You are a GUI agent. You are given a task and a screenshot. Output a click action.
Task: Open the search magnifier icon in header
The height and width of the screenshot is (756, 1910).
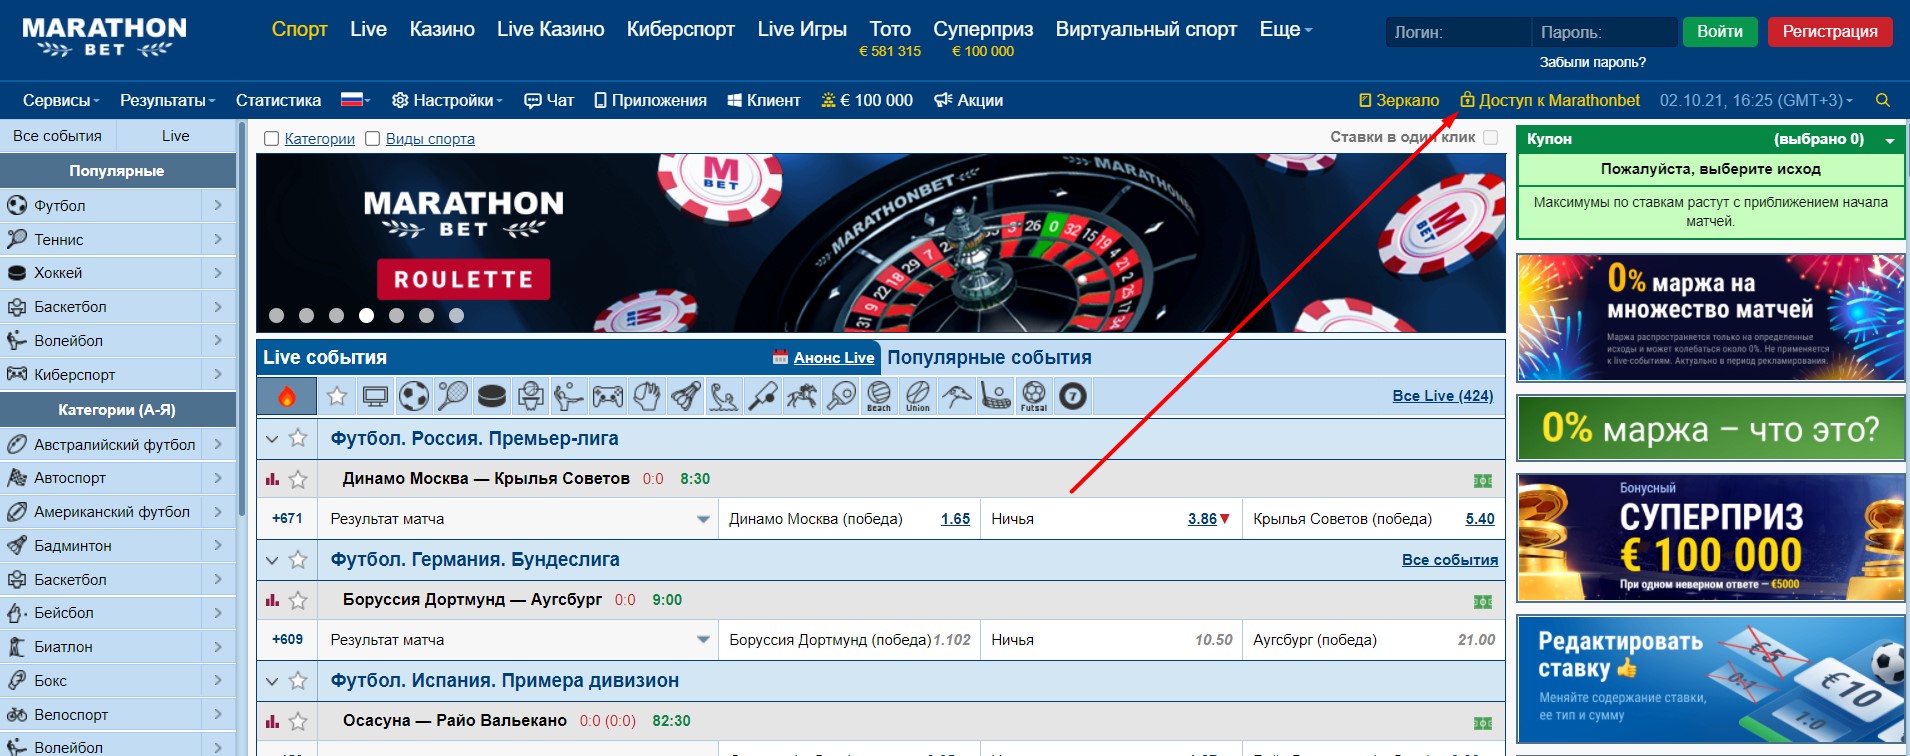1883,100
